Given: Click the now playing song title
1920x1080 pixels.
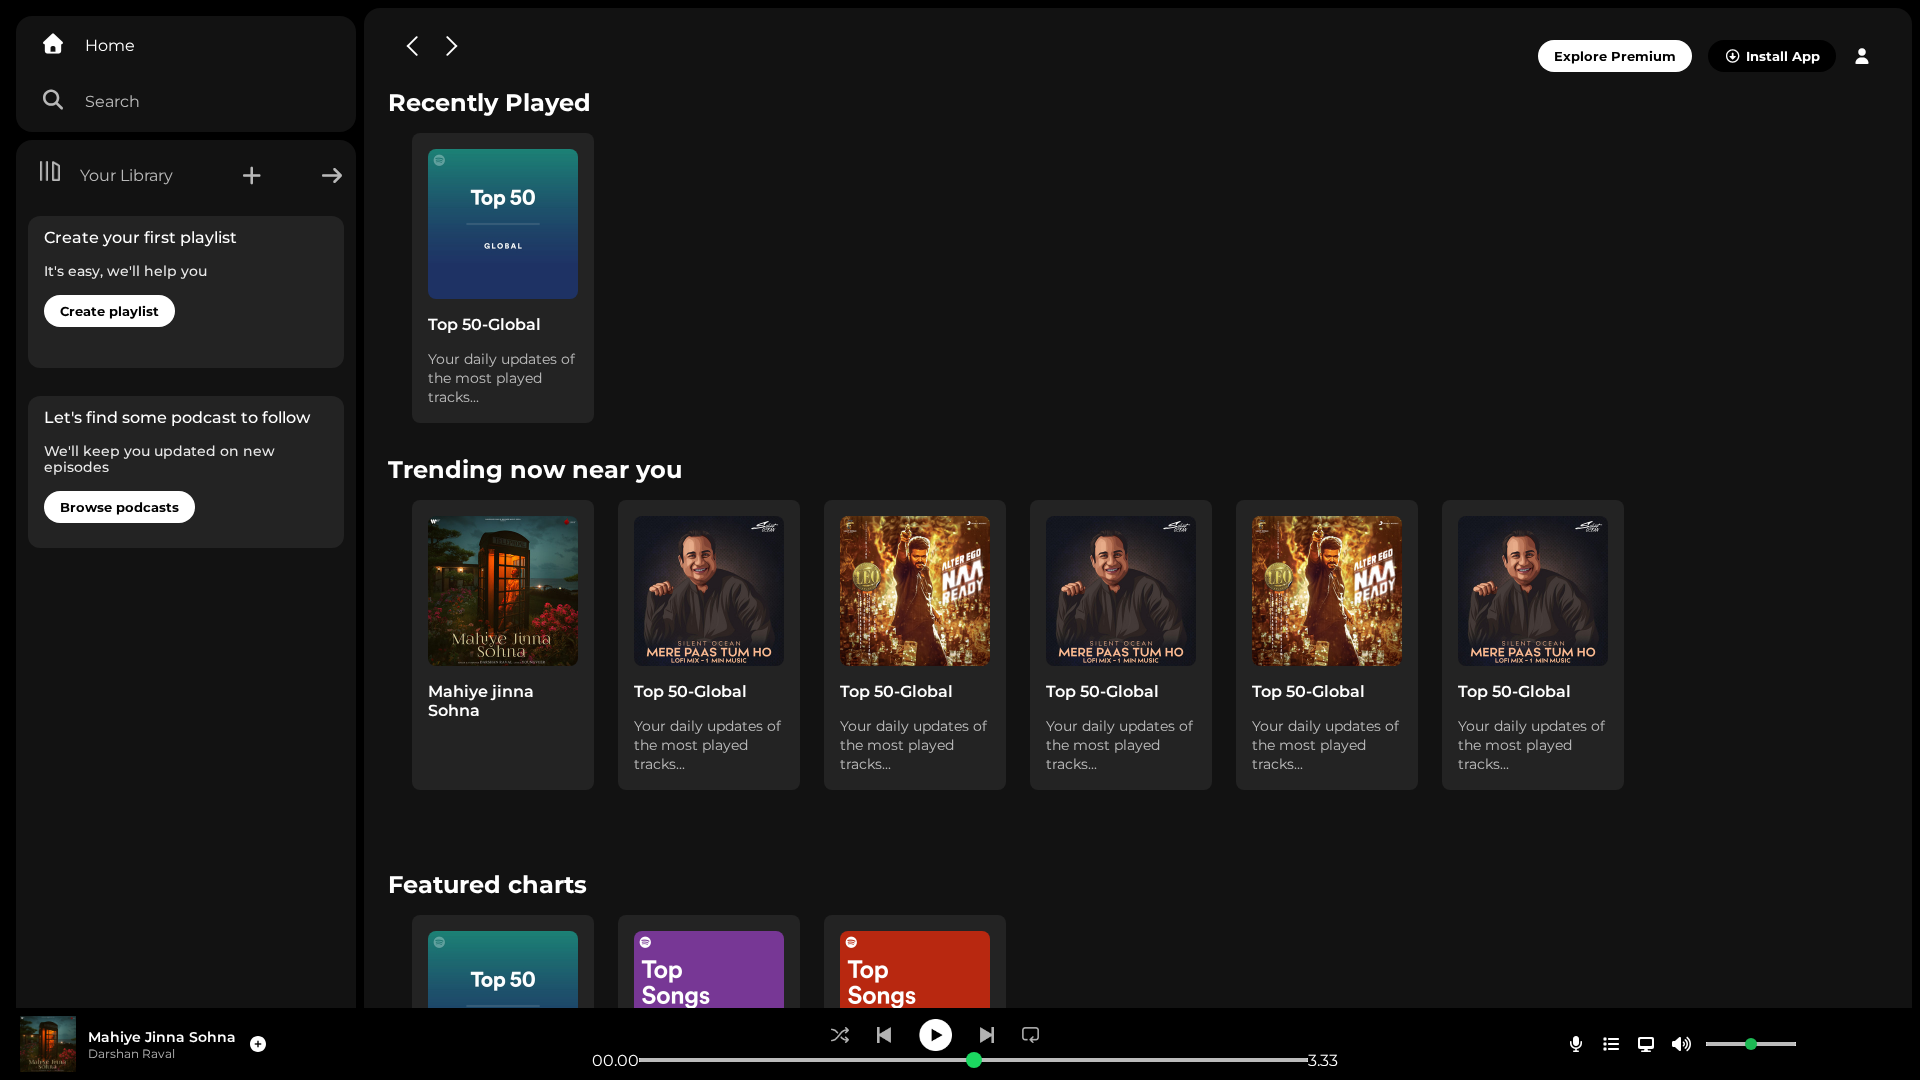Looking at the screenshot, I should [x=161, y=1037].
